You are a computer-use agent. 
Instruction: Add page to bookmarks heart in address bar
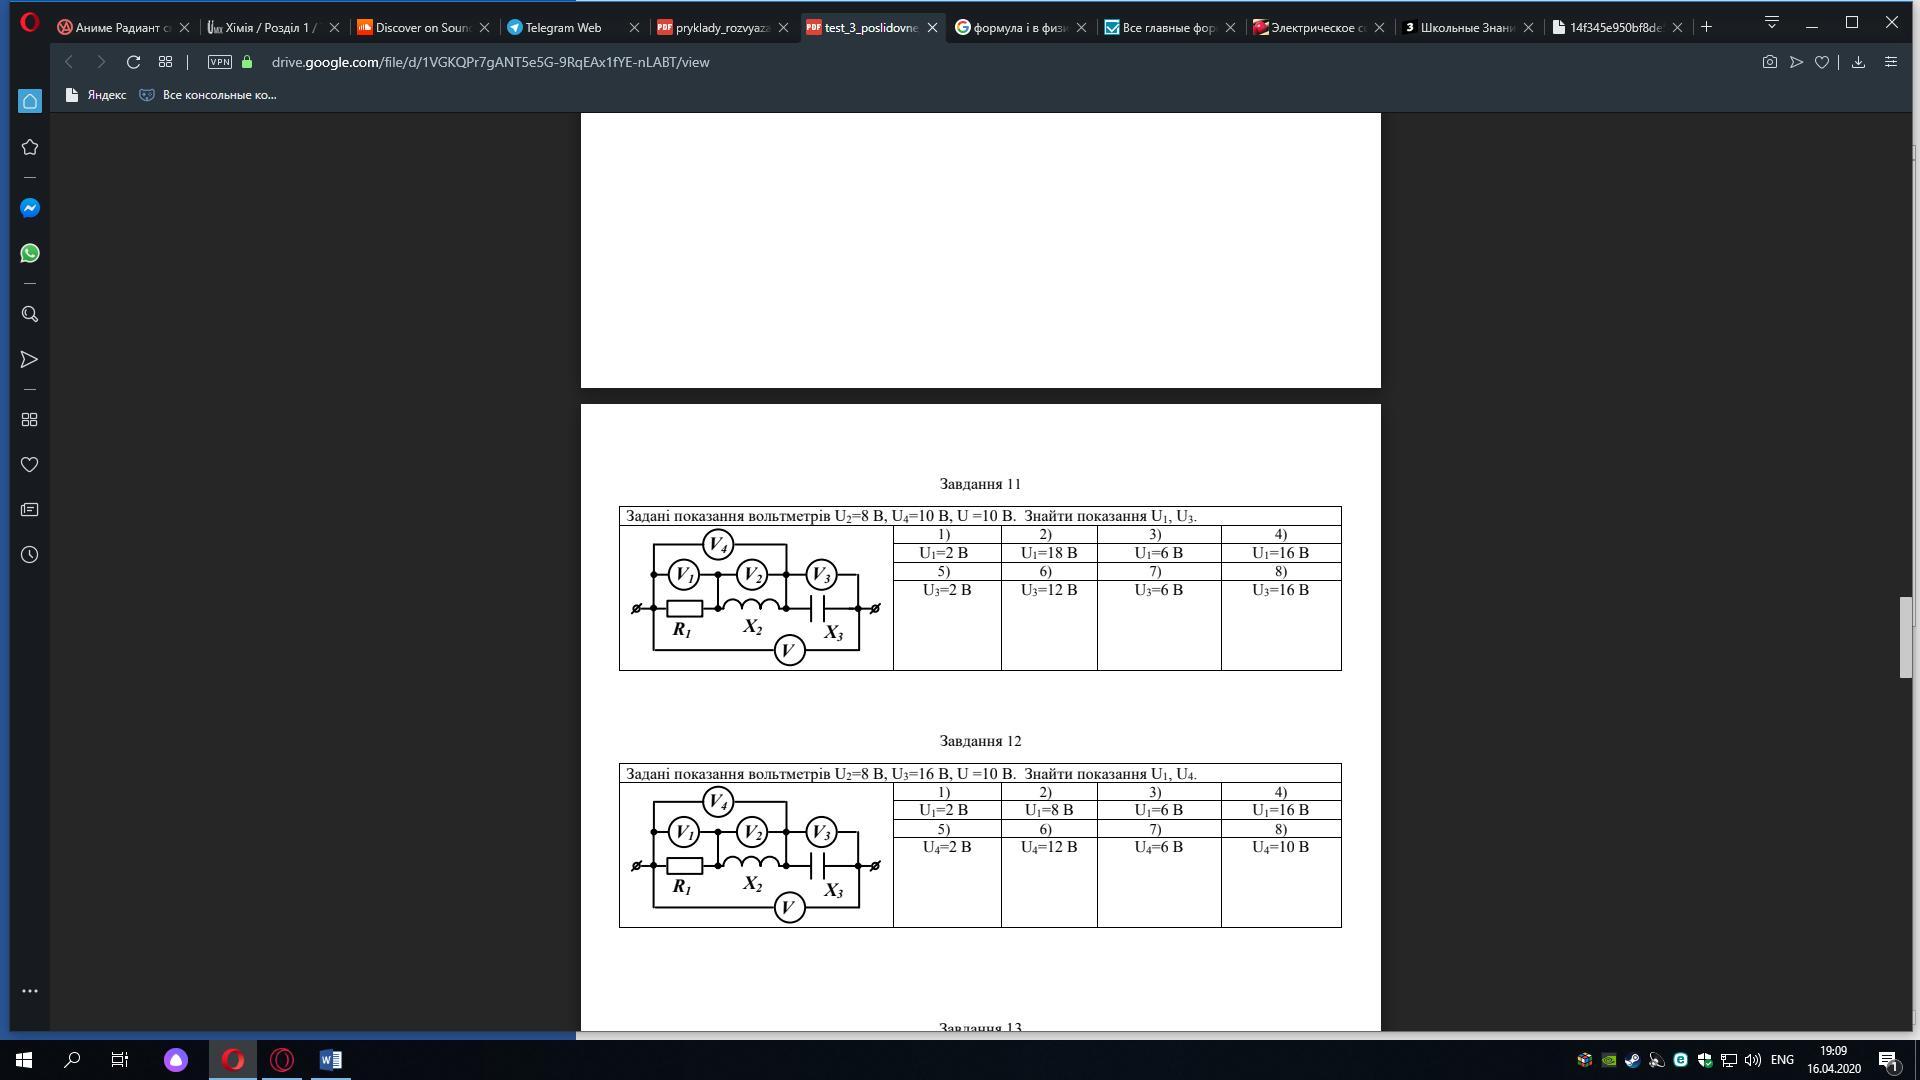[x=1822, y=62]
